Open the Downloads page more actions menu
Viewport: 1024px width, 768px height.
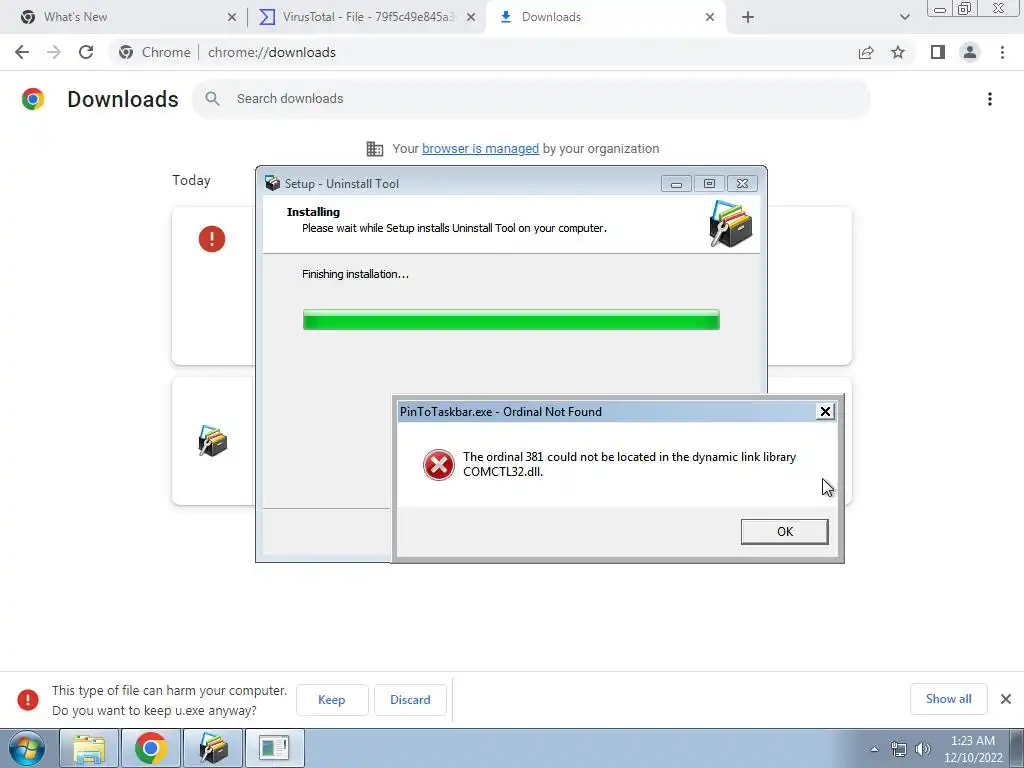pos(990,99)
